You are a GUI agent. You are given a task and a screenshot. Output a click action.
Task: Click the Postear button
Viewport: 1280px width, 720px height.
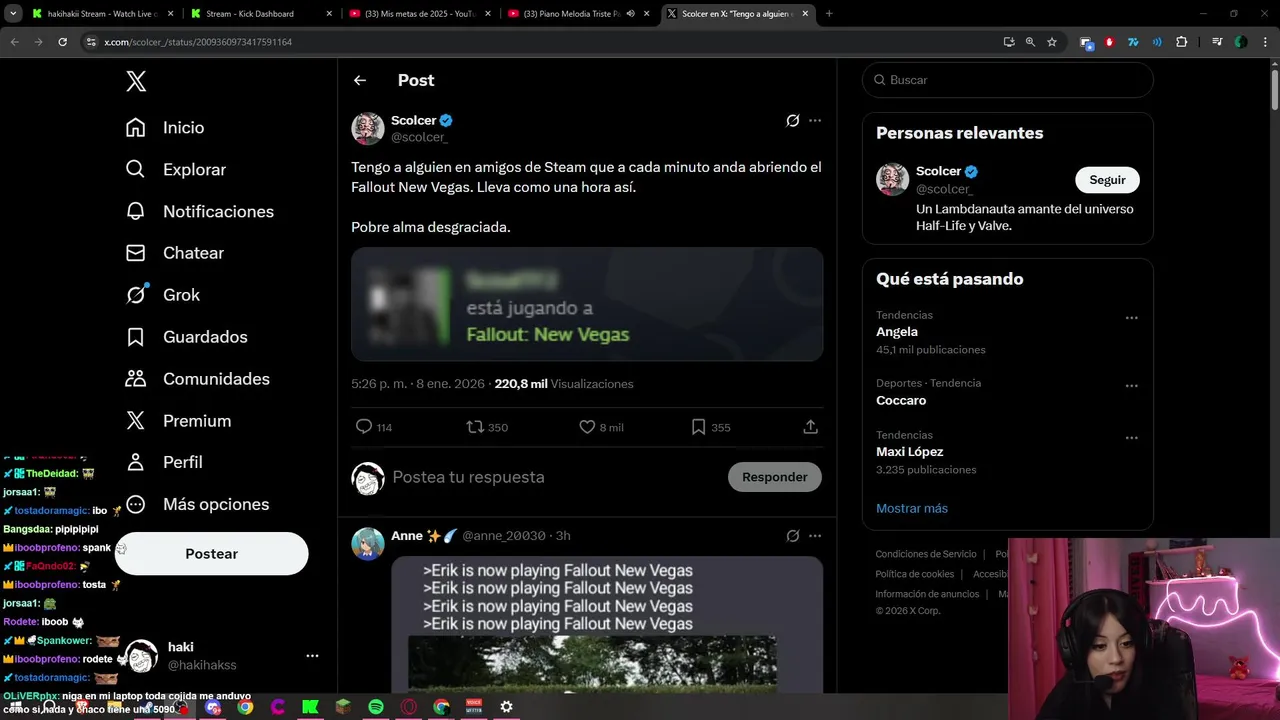pos(211,554)
